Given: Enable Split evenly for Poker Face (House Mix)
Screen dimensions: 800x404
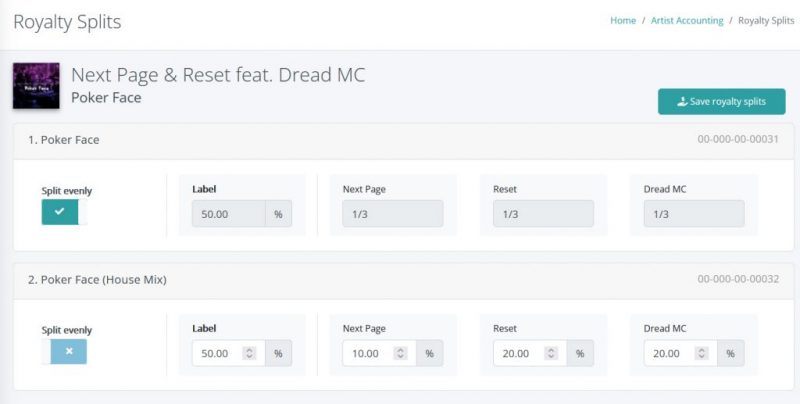Looking at the screenshot, I should coord(64,351).
